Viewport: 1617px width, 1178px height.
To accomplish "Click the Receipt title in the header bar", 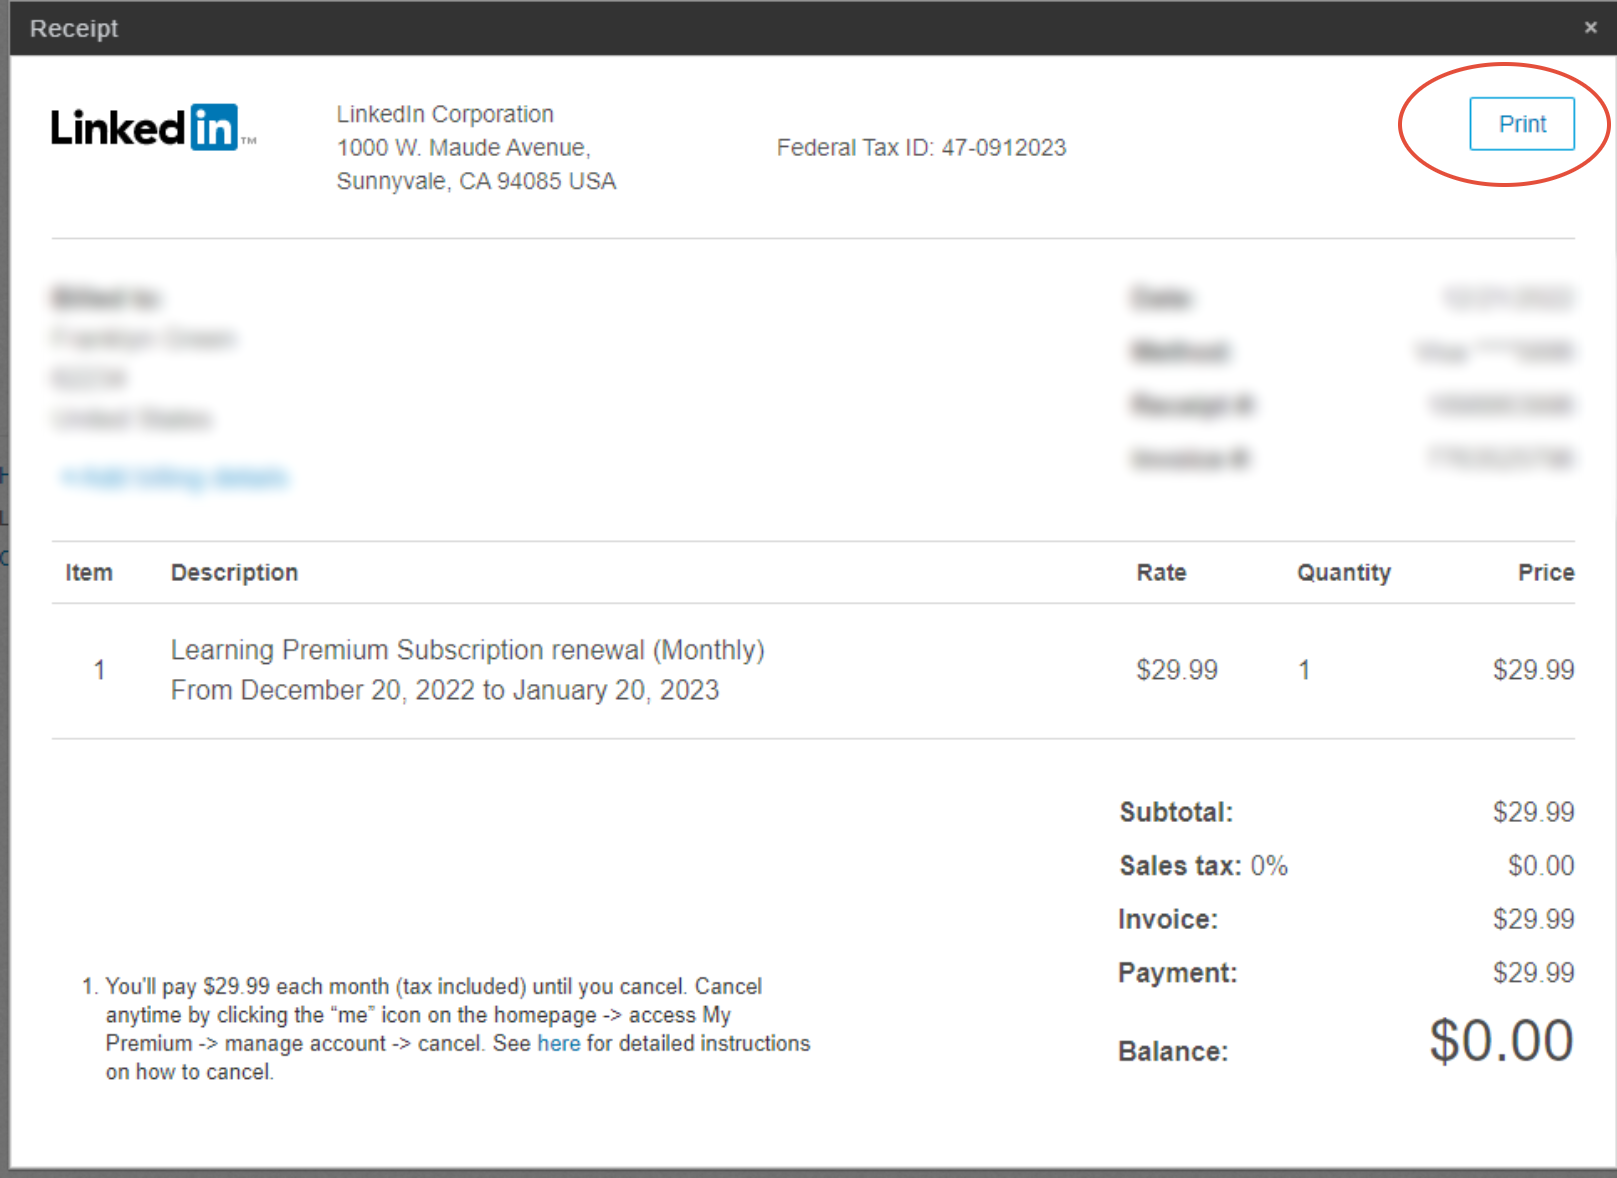I will [x=74, y=28].
